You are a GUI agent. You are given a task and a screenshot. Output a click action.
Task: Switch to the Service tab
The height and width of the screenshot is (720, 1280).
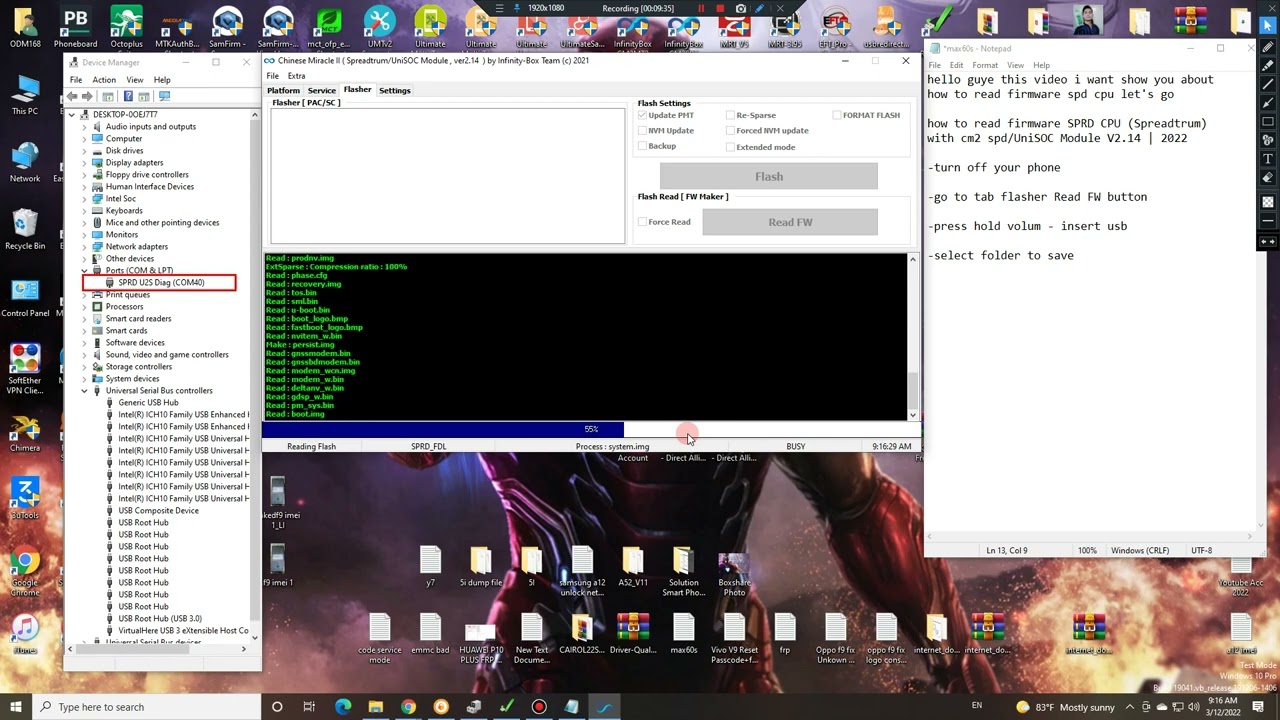321,90
